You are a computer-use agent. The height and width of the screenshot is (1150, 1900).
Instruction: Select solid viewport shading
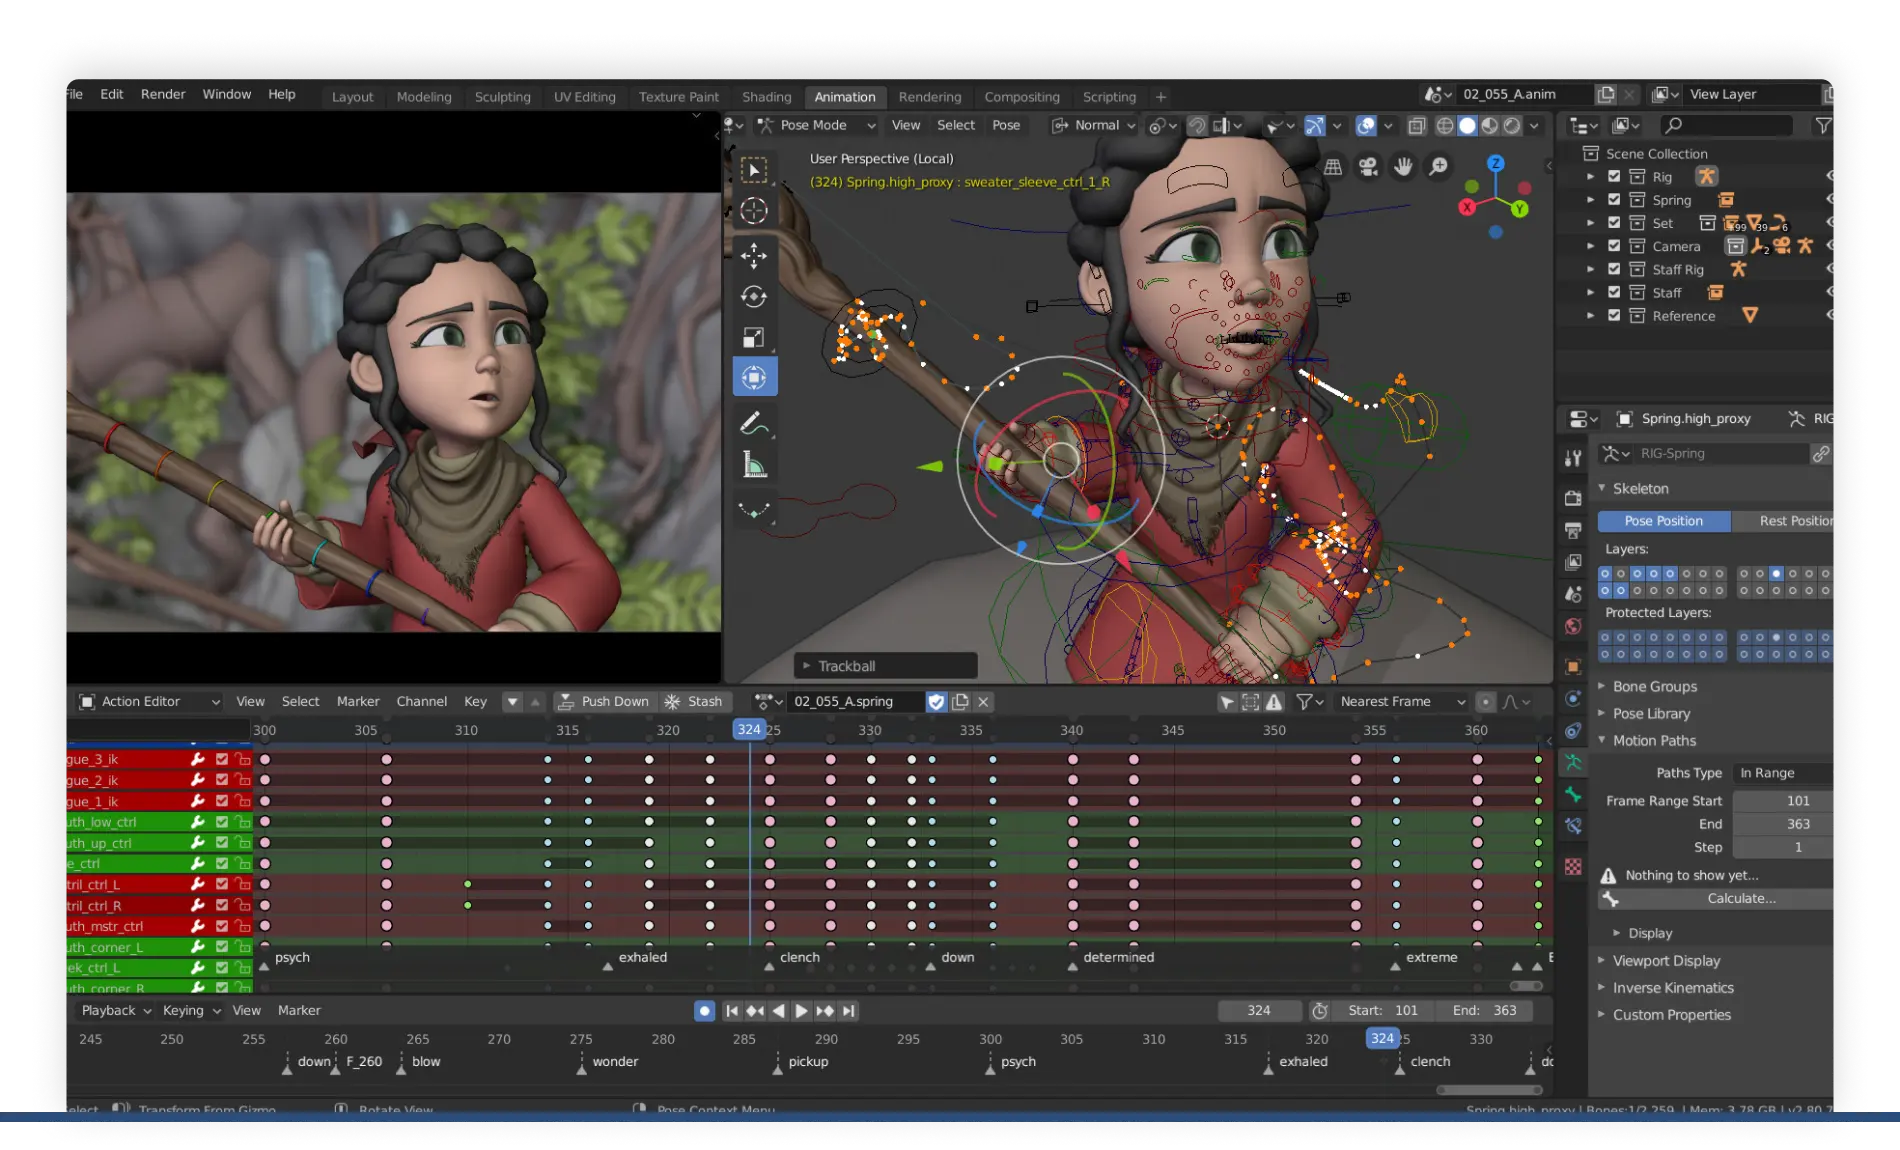click(x=1467, y=126)
